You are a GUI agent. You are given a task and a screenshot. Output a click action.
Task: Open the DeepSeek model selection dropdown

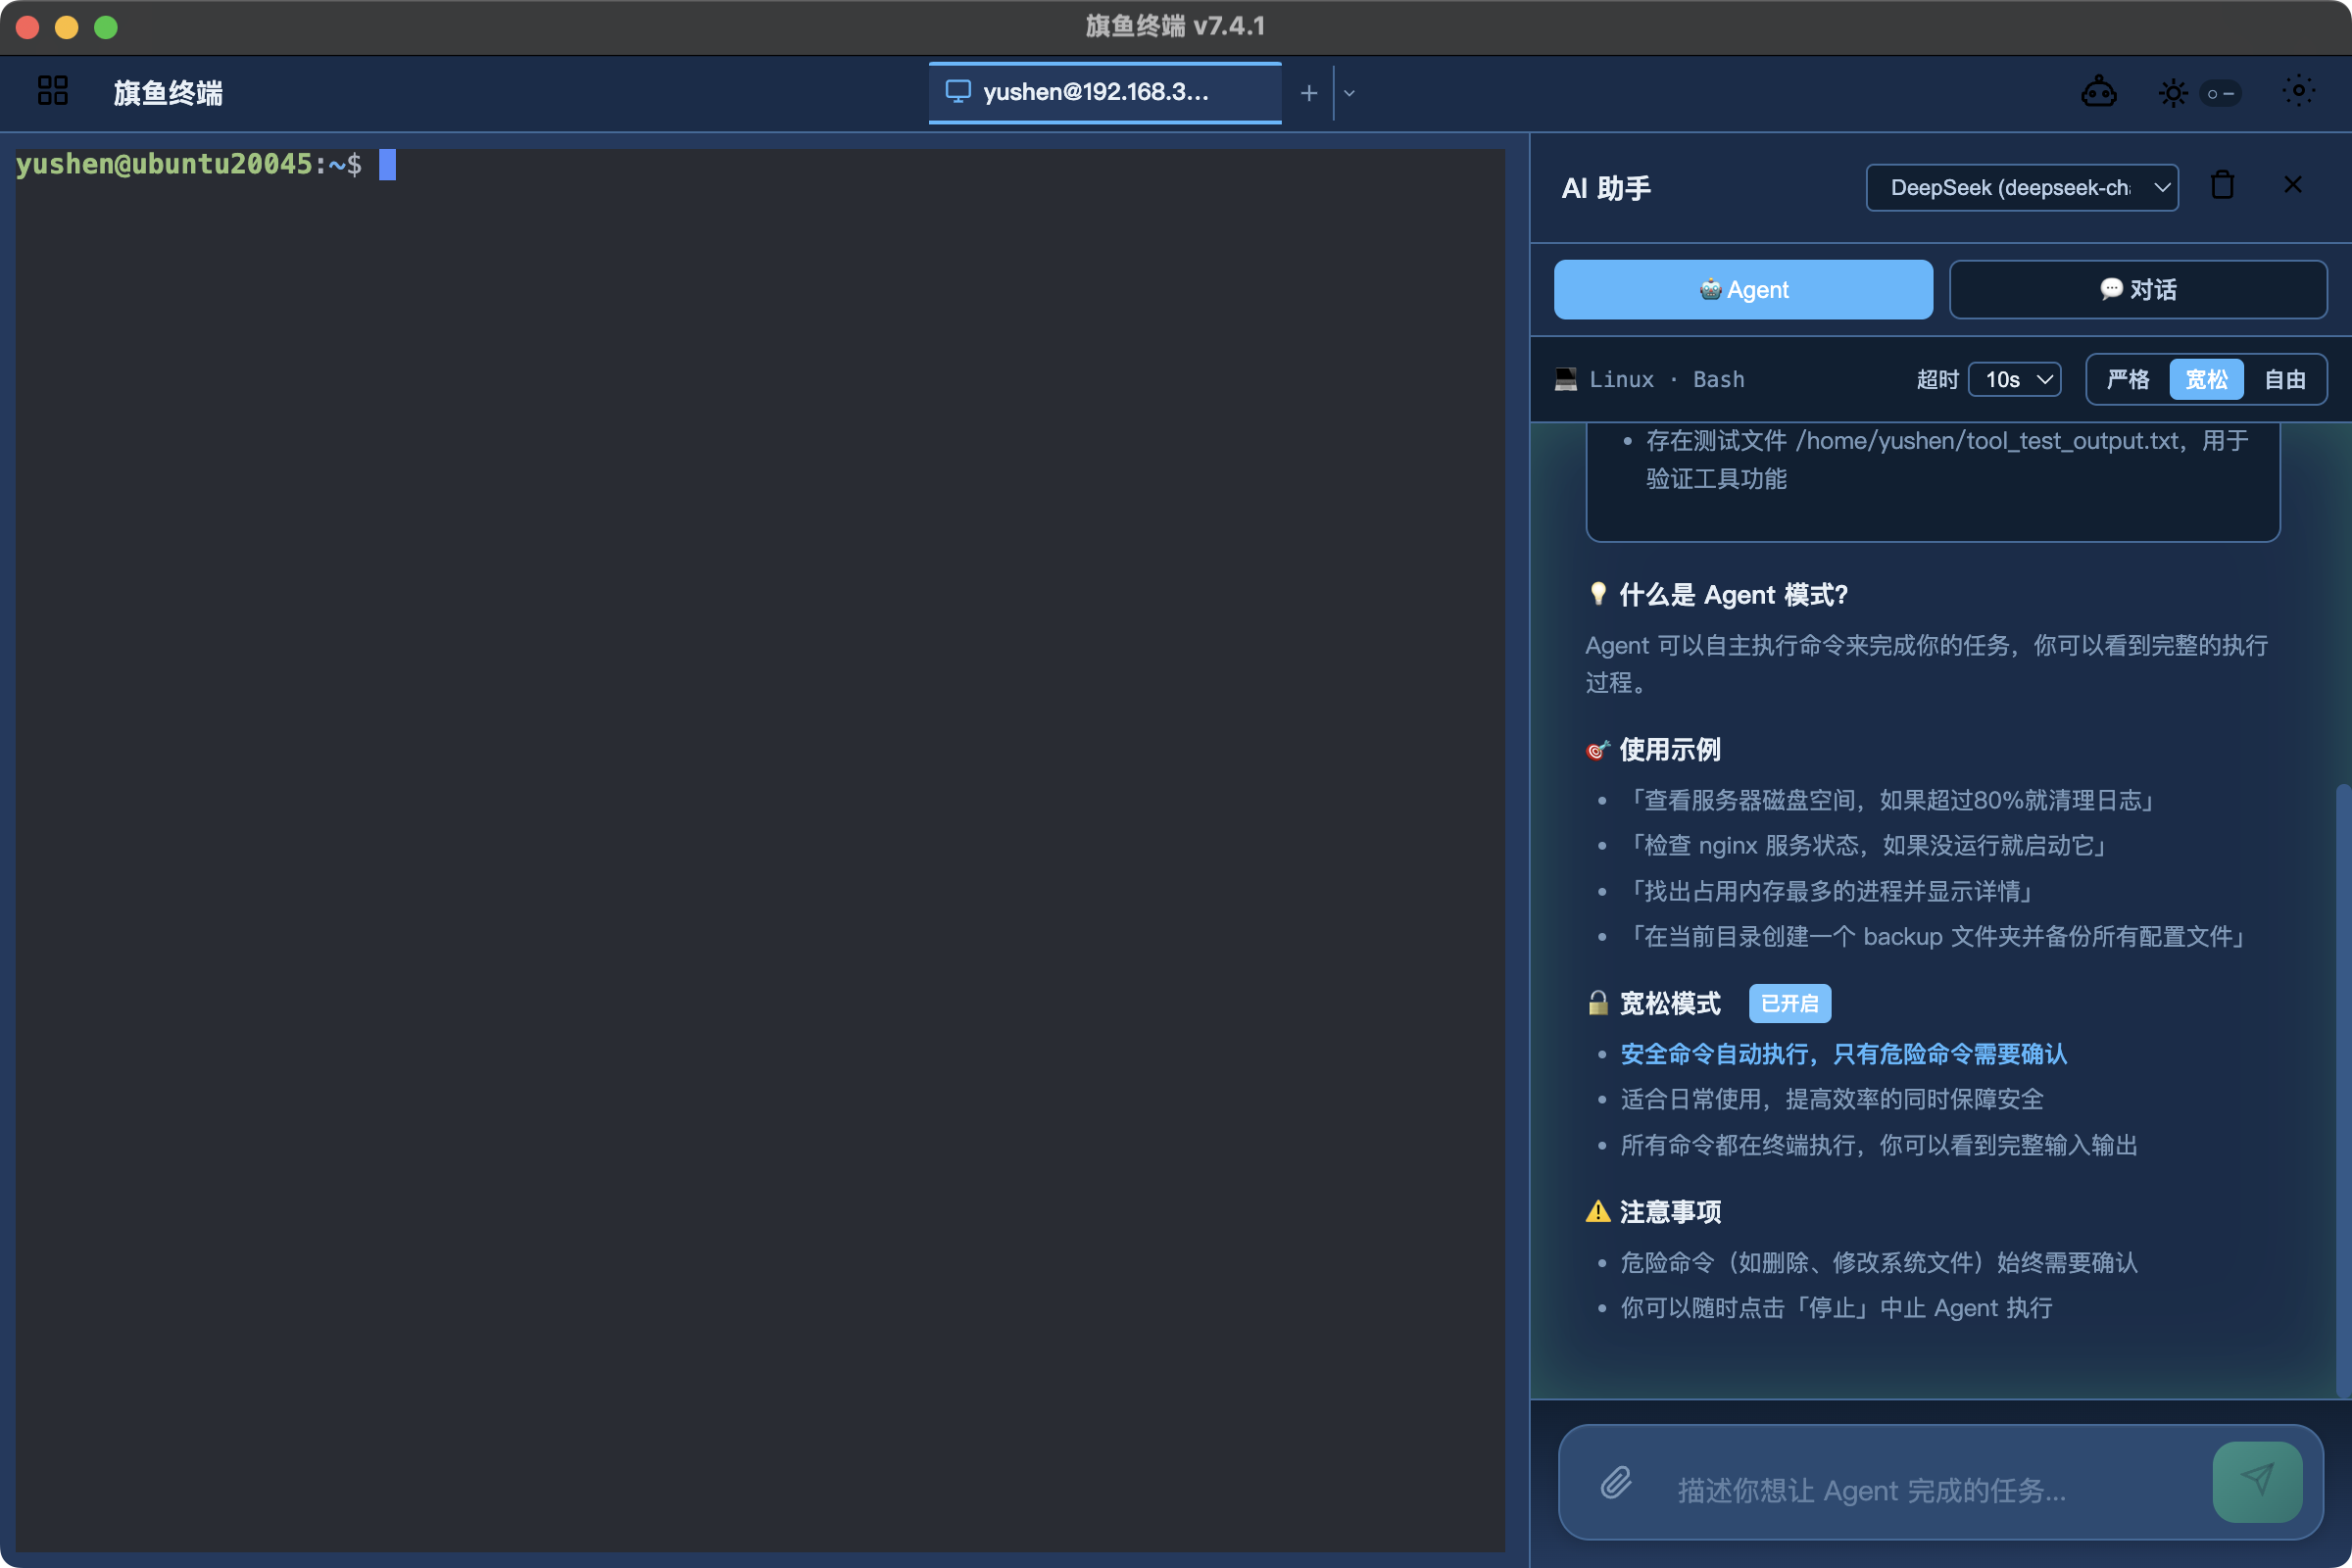[2021, 187]
